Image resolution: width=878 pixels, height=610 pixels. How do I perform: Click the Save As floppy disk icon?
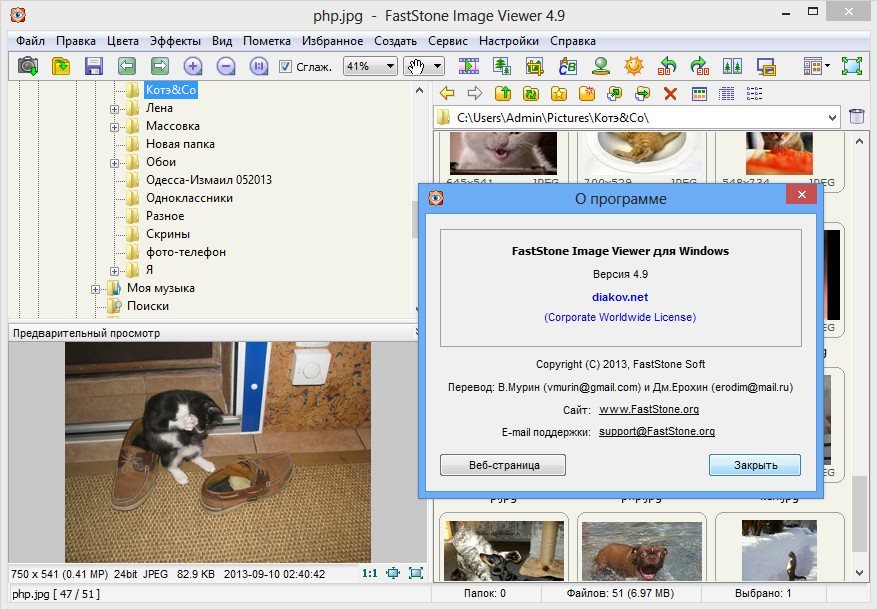click(94, 66)
